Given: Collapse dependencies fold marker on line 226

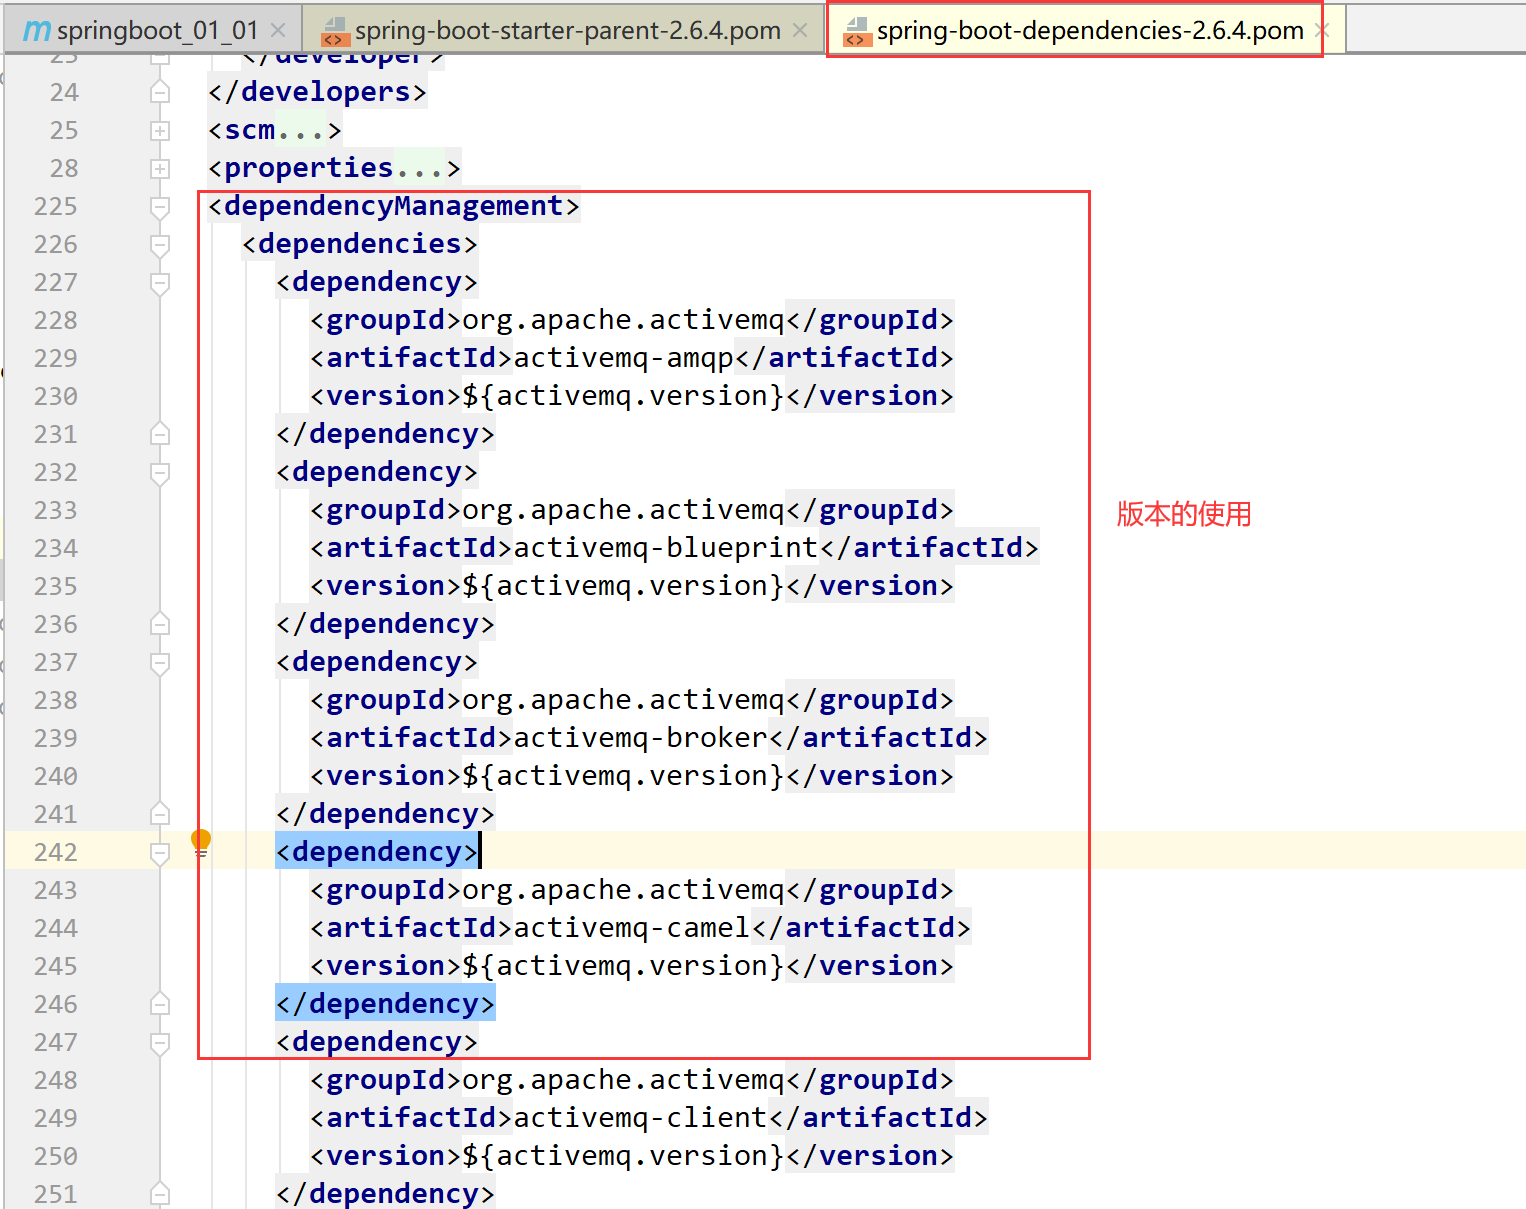Looking at the screenshot, I should (159, 244).
